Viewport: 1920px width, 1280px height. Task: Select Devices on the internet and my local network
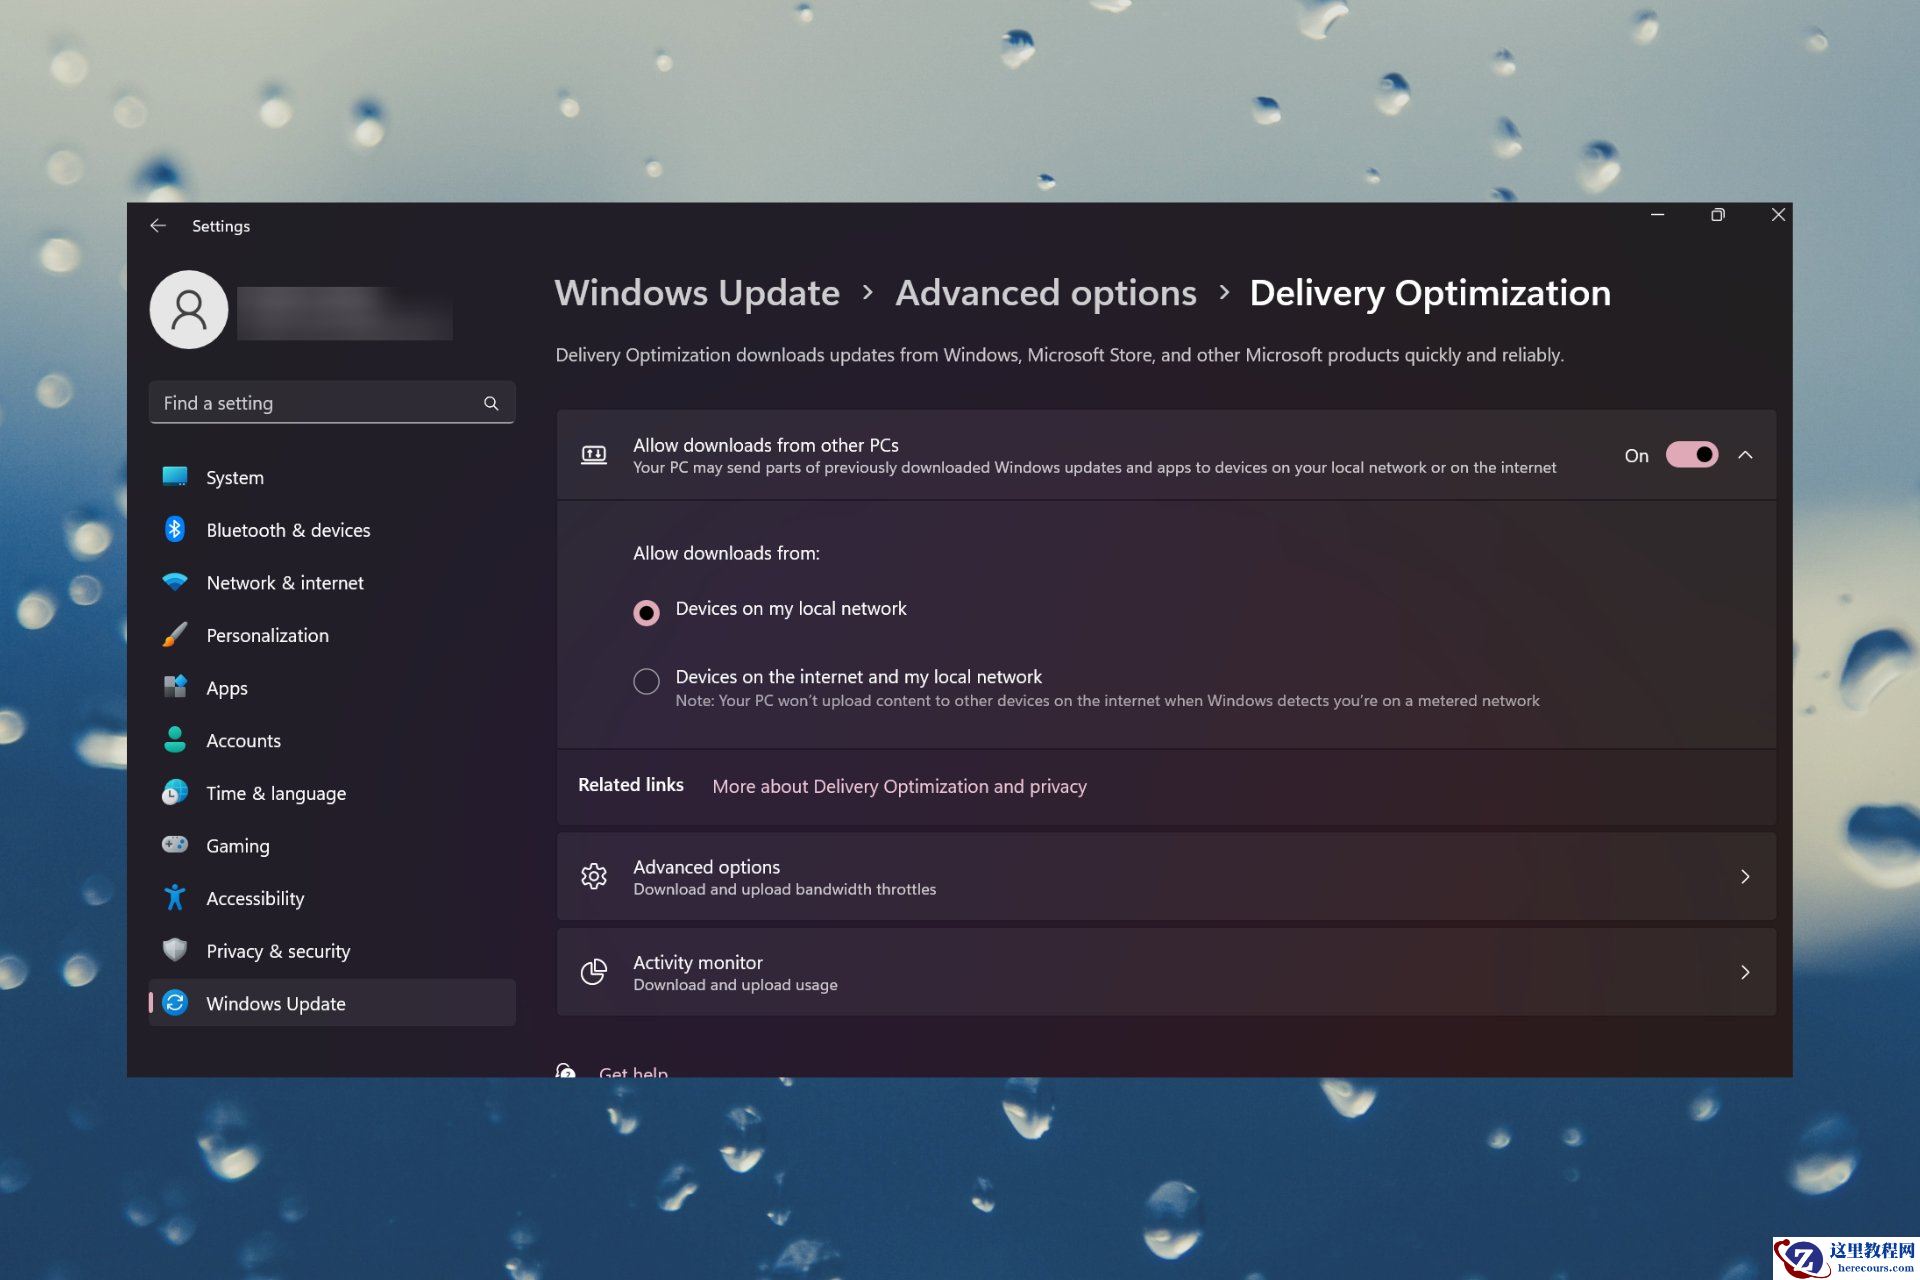click(x=646, y=681)
